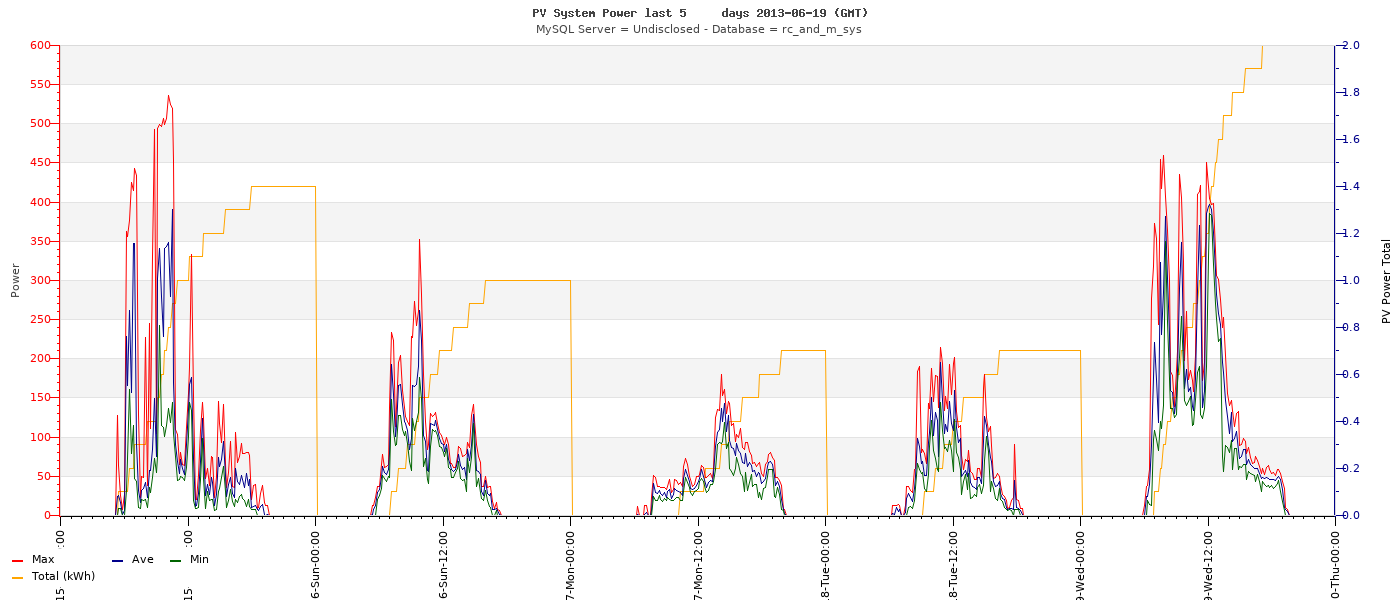The height and width of the screenshot is (600, 1400).
Task: Select the "Max" legend label
Action: coord(43,560)
